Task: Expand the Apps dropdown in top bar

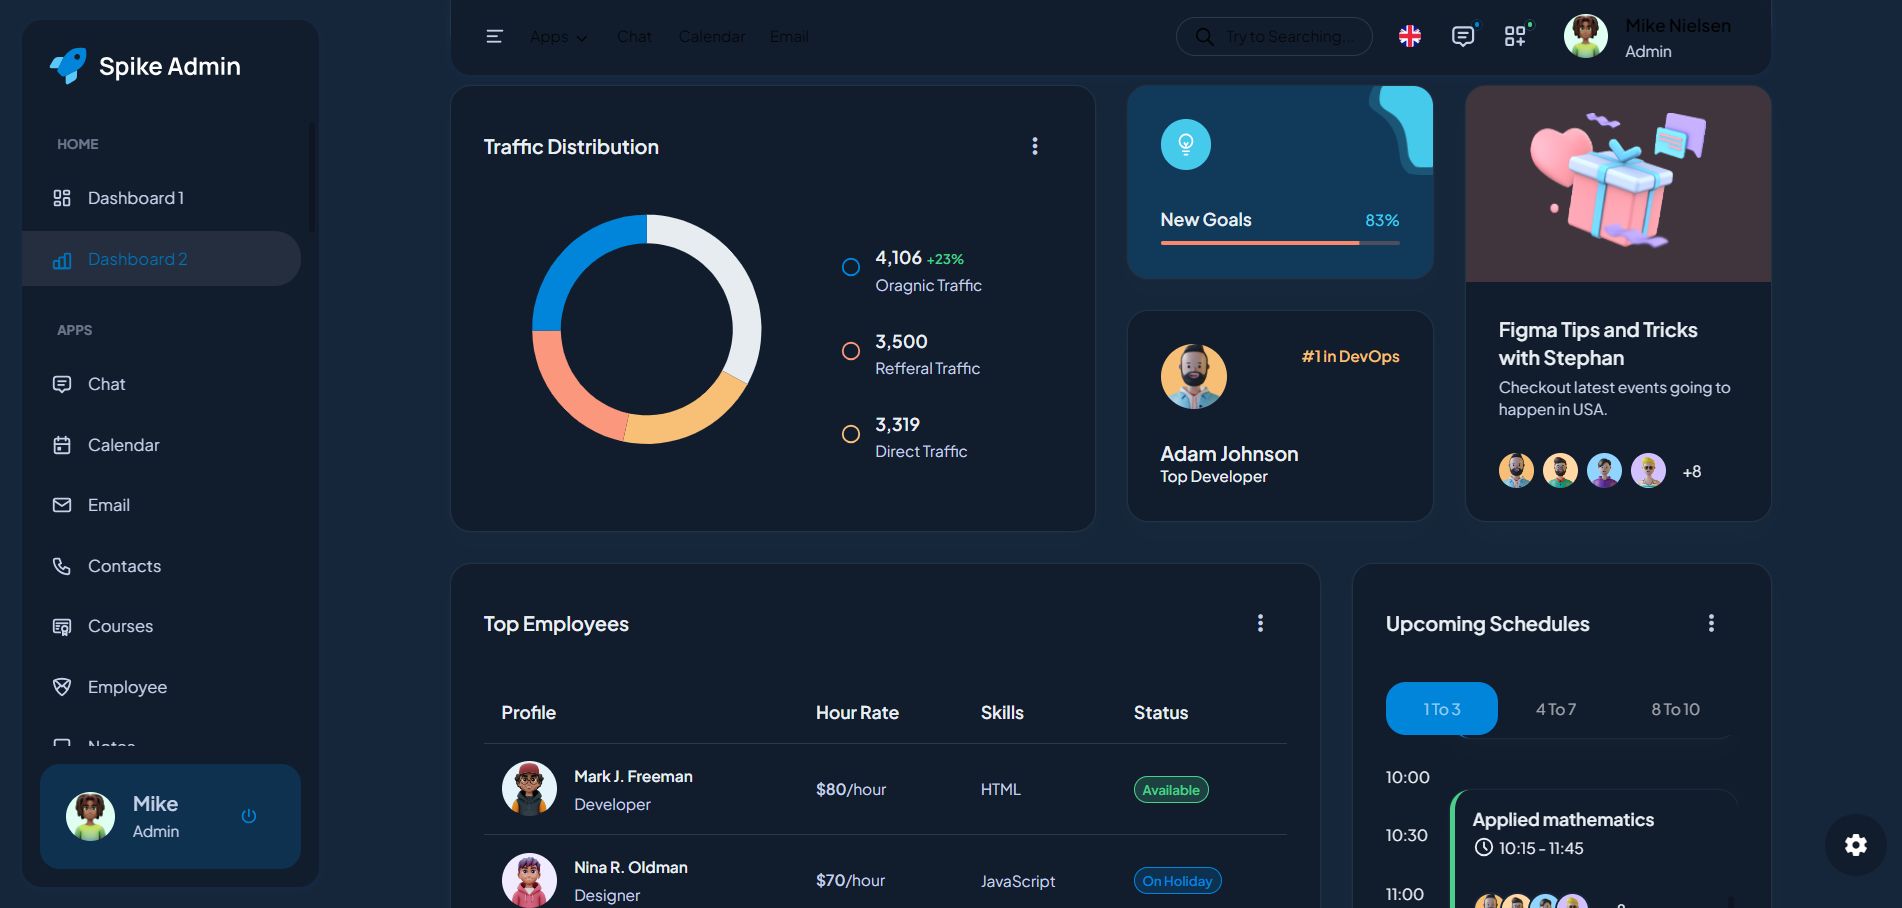Action: point(558,37)
